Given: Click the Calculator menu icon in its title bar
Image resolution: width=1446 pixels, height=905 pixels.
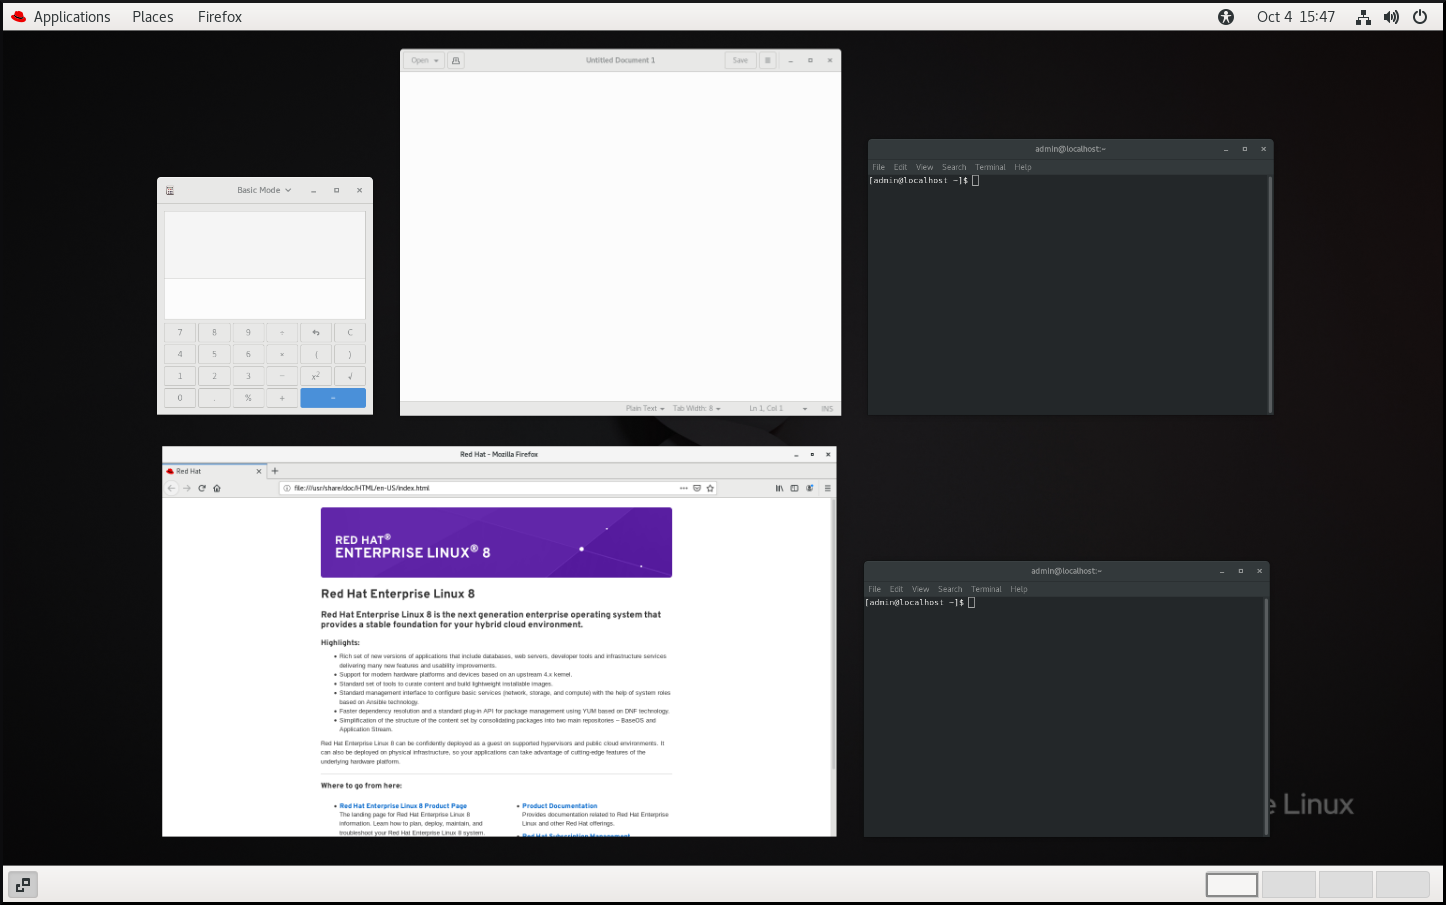Looking at the screenshot, I should 170,190.
